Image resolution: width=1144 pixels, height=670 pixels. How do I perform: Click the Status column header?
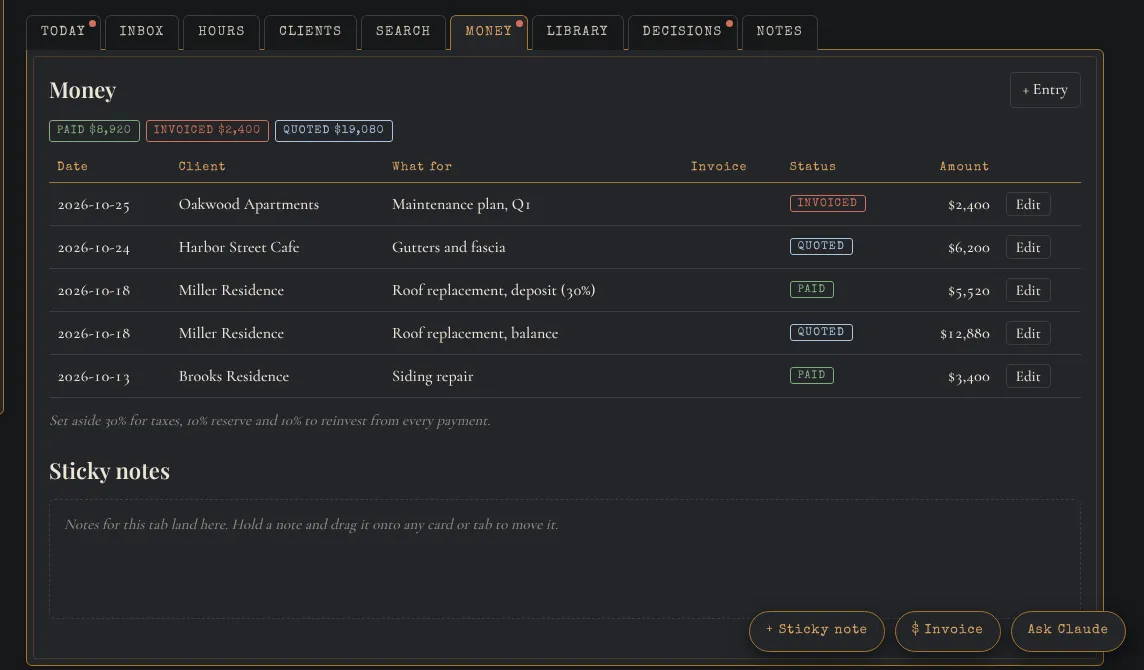[813, 166]
